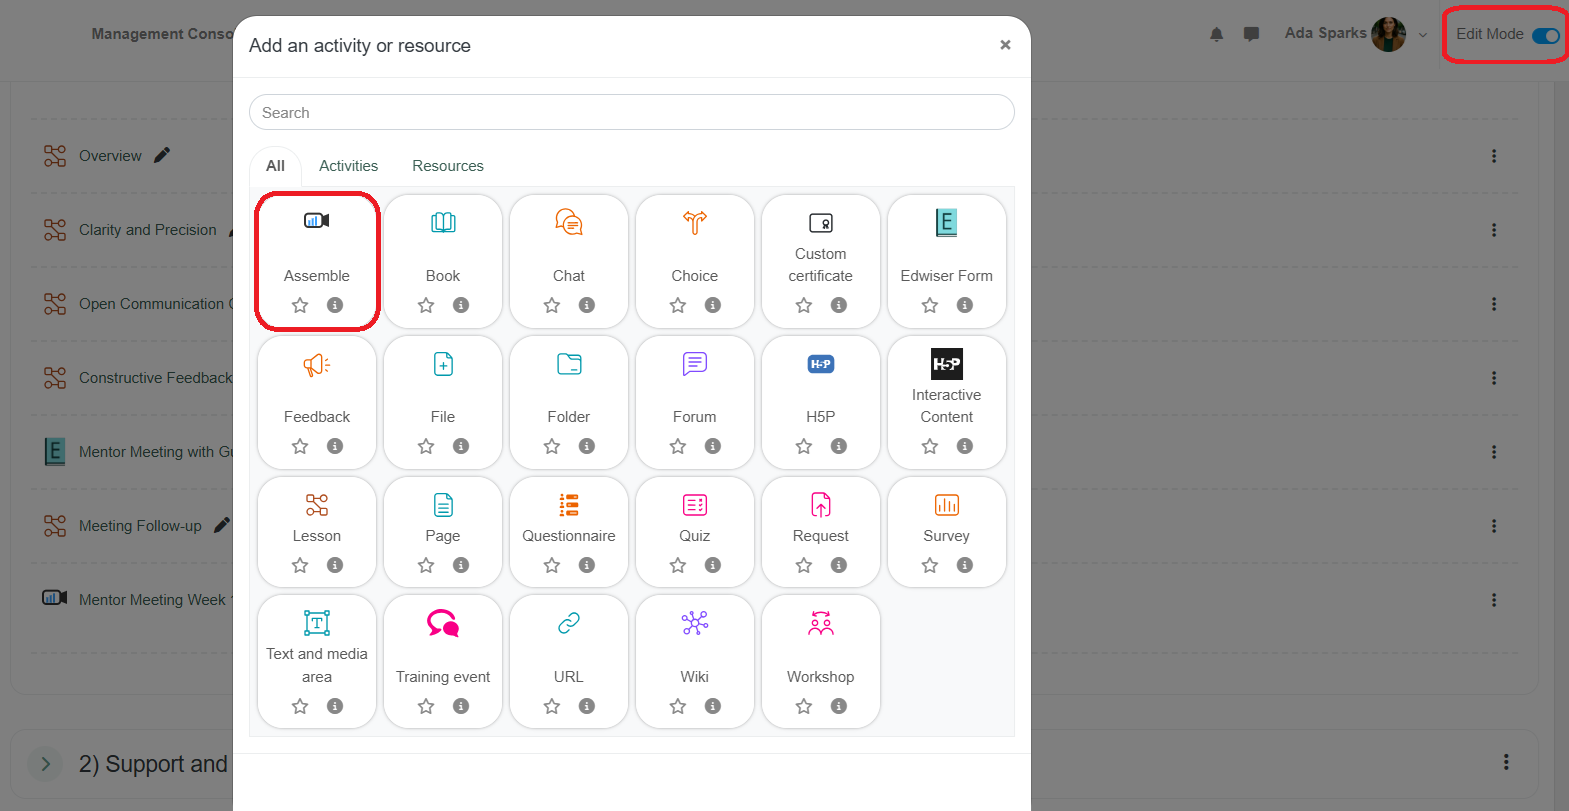Open Support section actions menu

point(1506,762)
